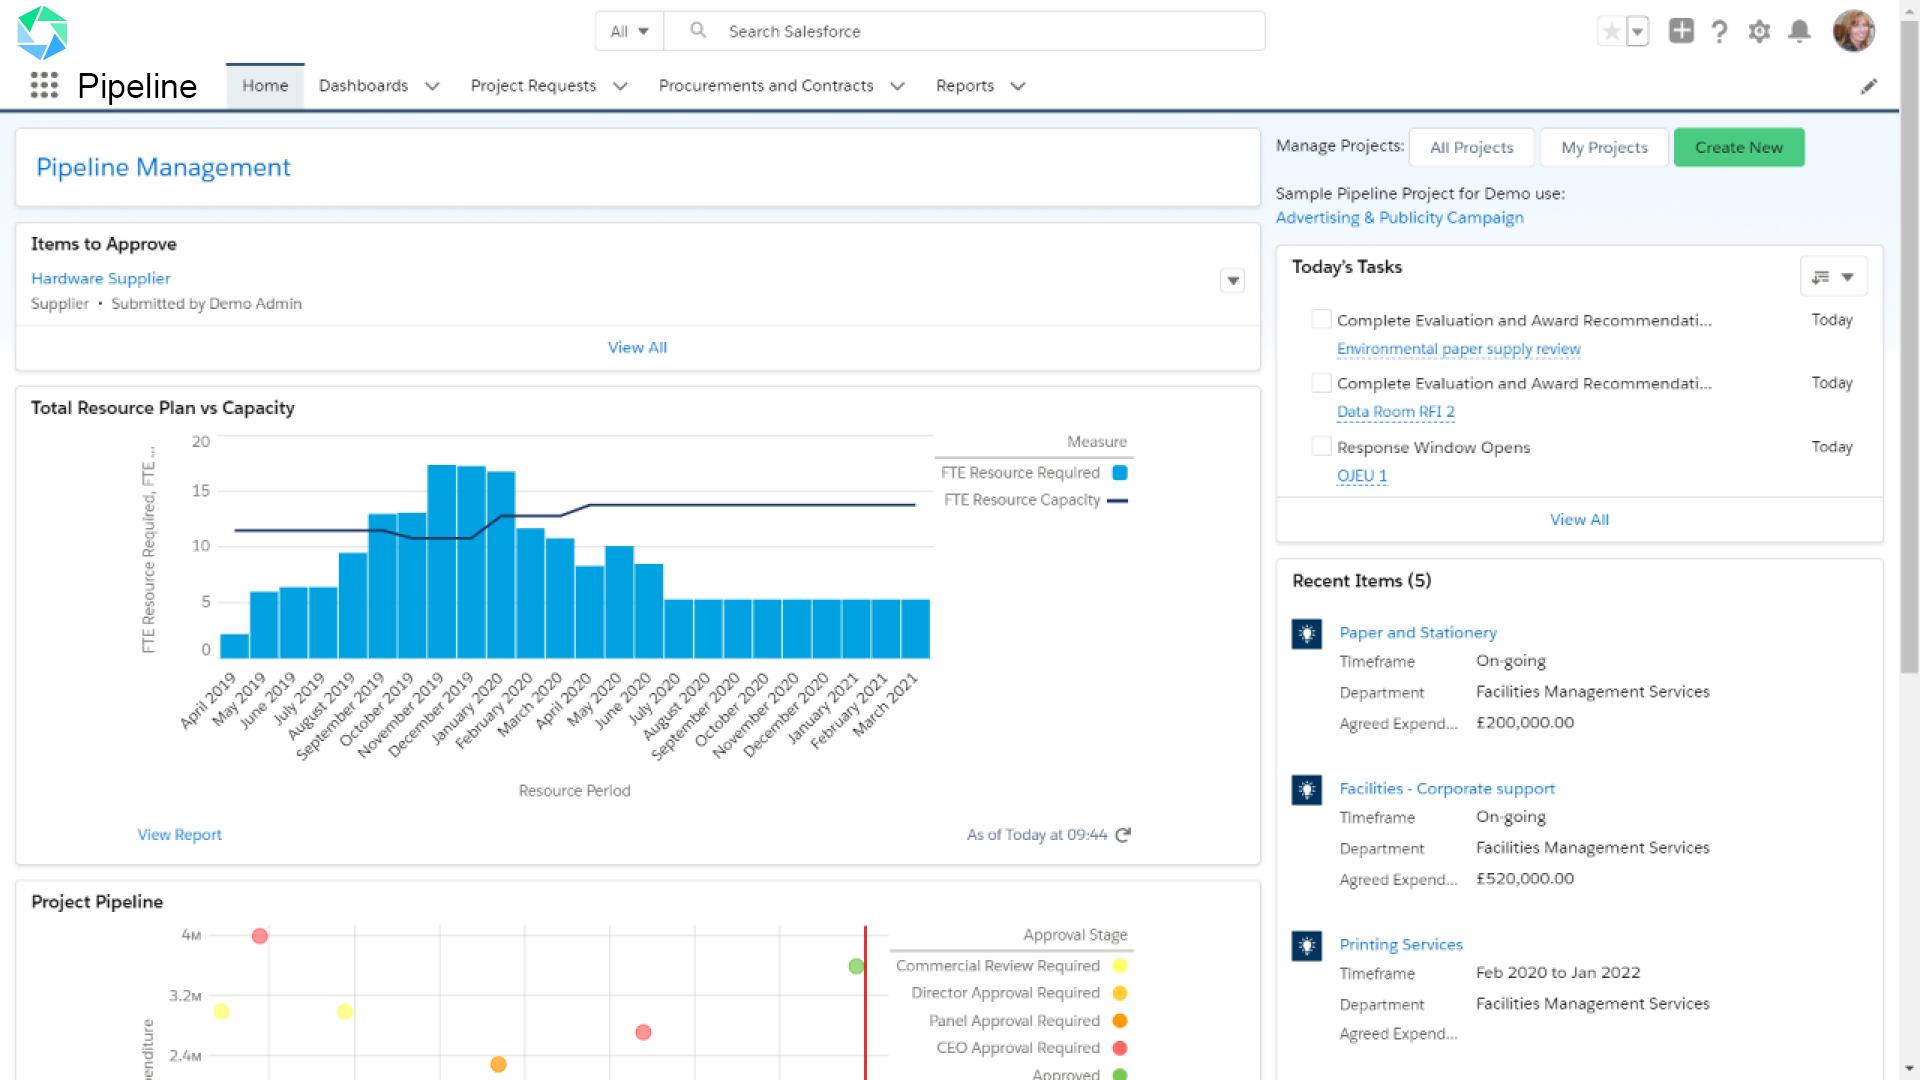Open the favorites star icon

tap(1610, 31)
